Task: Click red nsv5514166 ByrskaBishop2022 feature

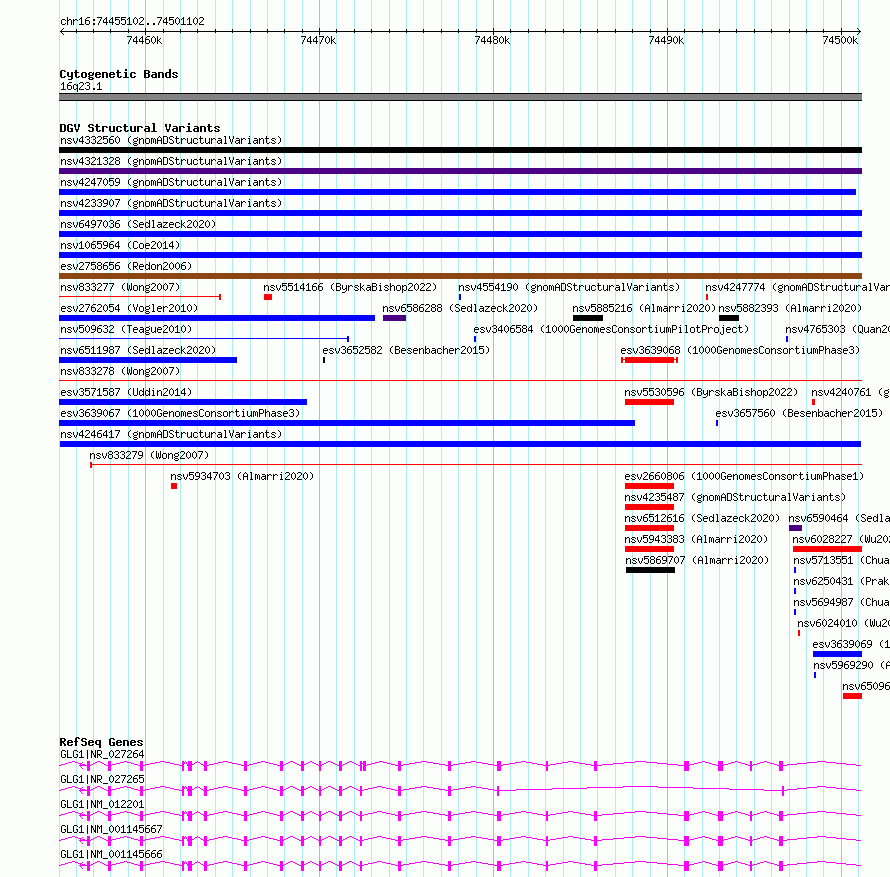Action: point(268,297)
